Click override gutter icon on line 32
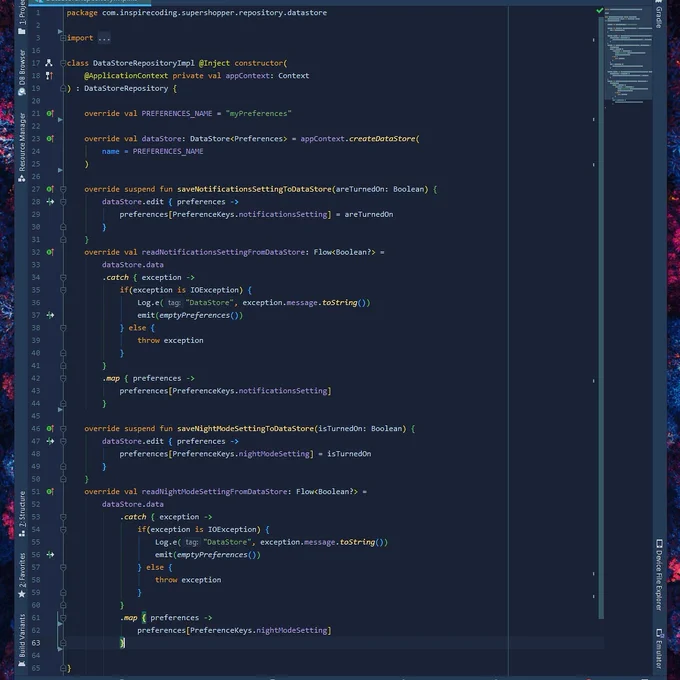The height and width of the screenshot is (680, 680). click(50, 252)
